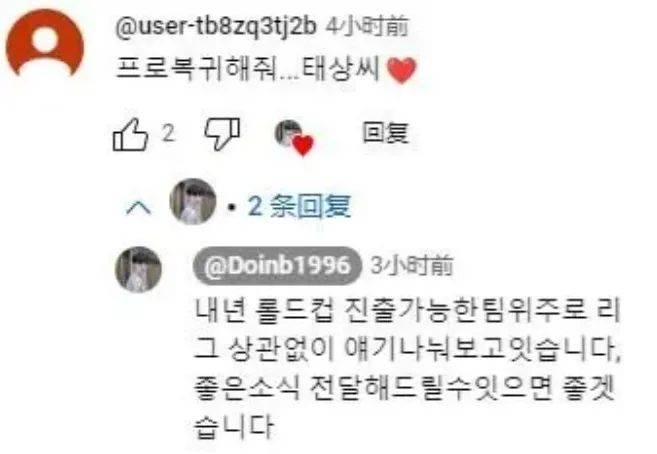This screenshot has width=657, height=454.
Task: Like the comment by user-tb8zq3tj2b
Action: [130, 134]
